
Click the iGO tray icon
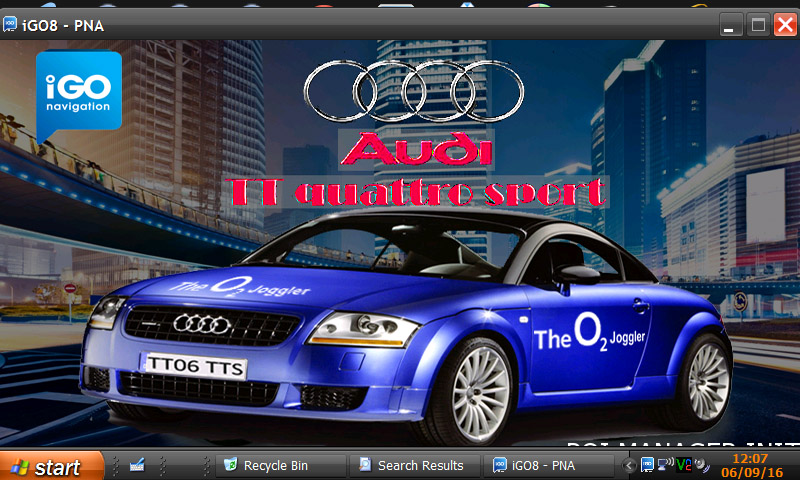[x=647, y=465]
